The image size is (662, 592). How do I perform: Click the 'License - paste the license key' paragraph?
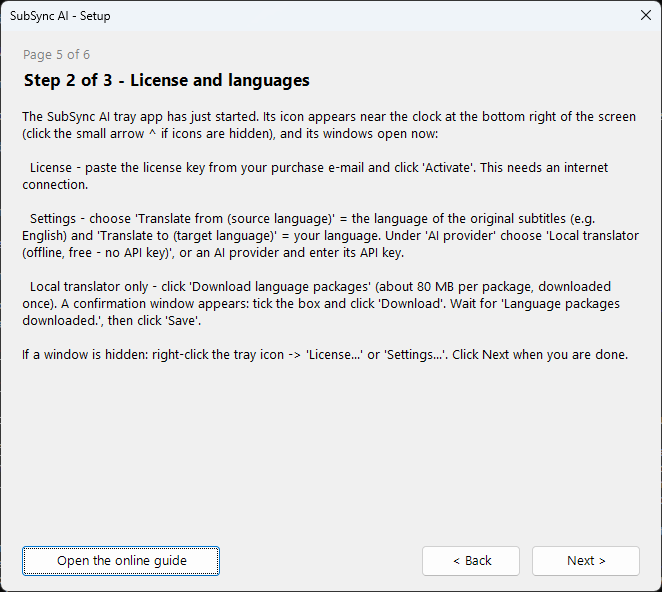click(x=315, y=176)
